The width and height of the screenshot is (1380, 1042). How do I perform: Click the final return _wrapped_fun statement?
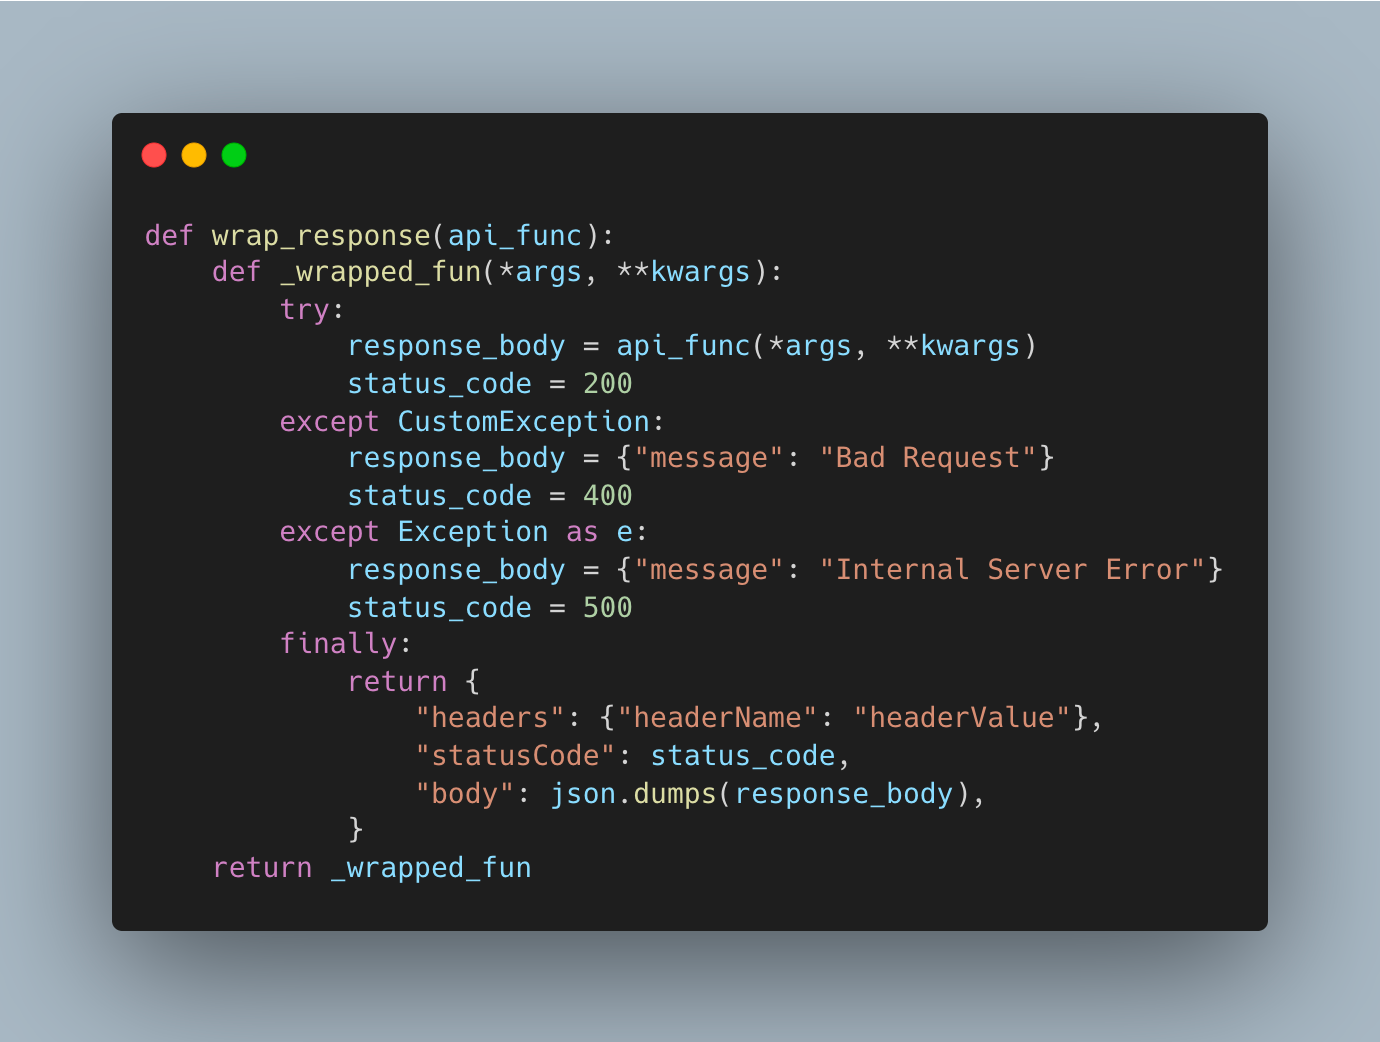(x=372, y=868)
